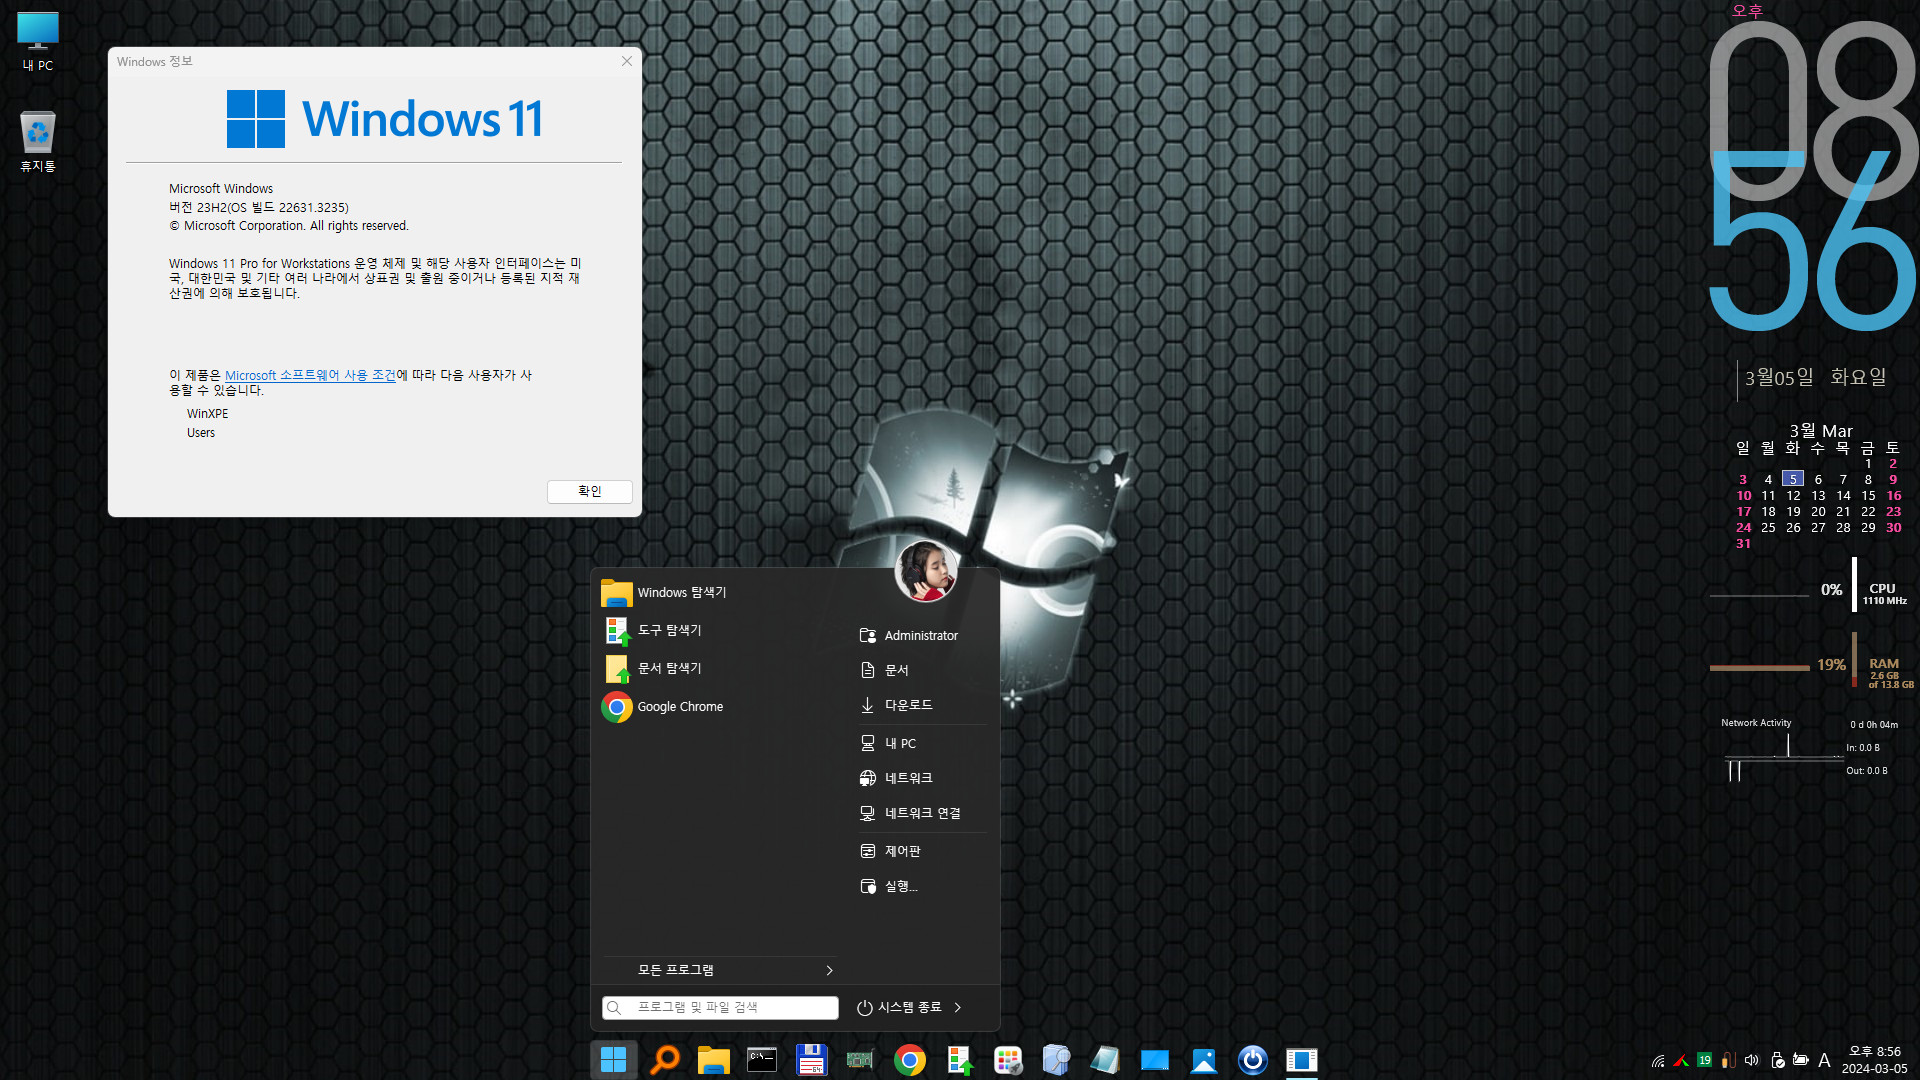Open the colorful grid launcher taskbar icon
The width and height of the screenshot is (1920, 1080).
coord(1008,1059)
